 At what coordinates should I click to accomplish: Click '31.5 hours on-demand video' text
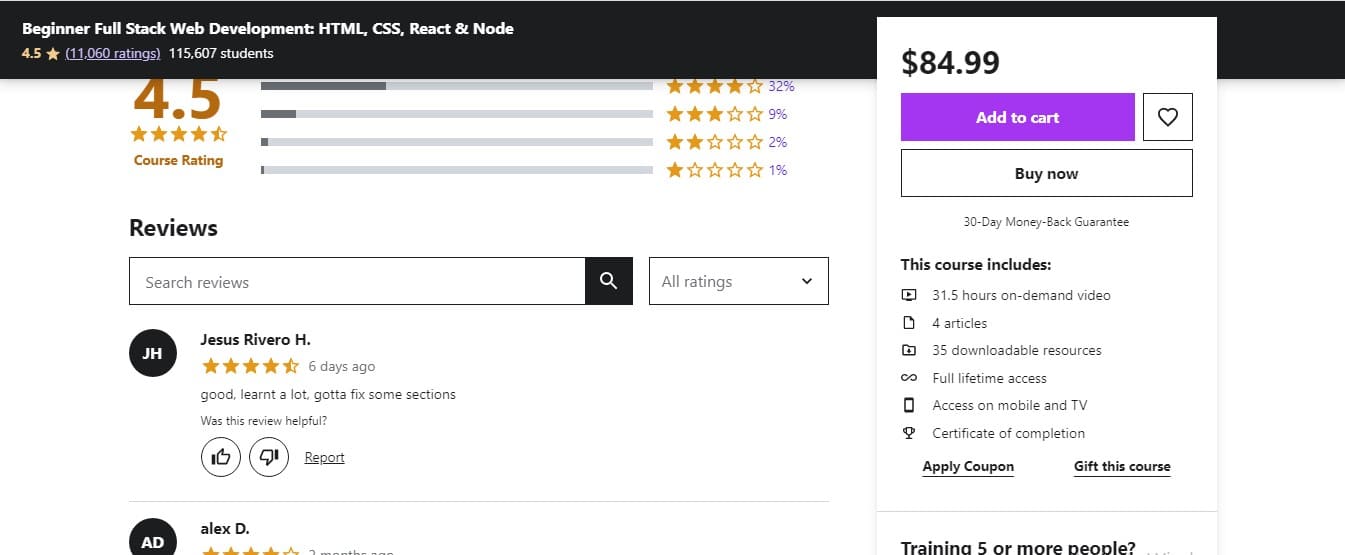point(1021,295)
